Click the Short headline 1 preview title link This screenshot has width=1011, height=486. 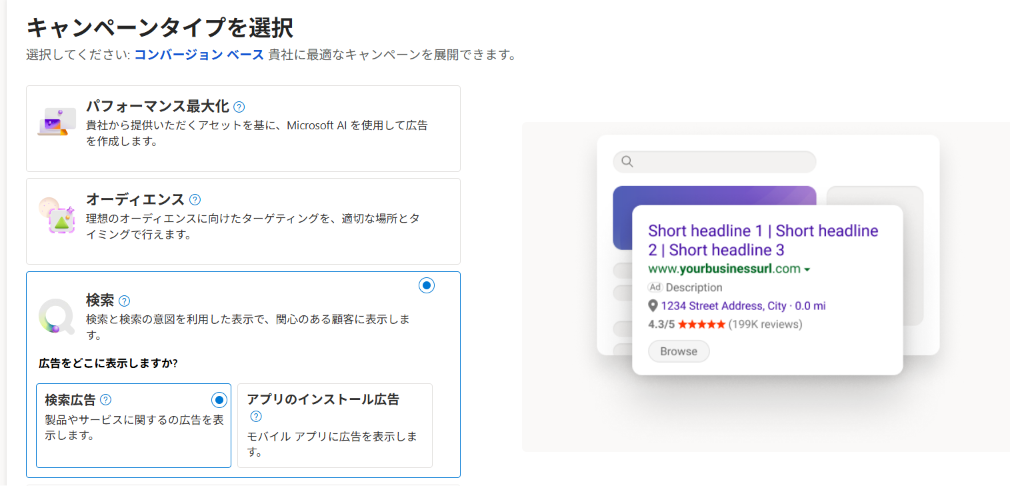click(763, 240)
